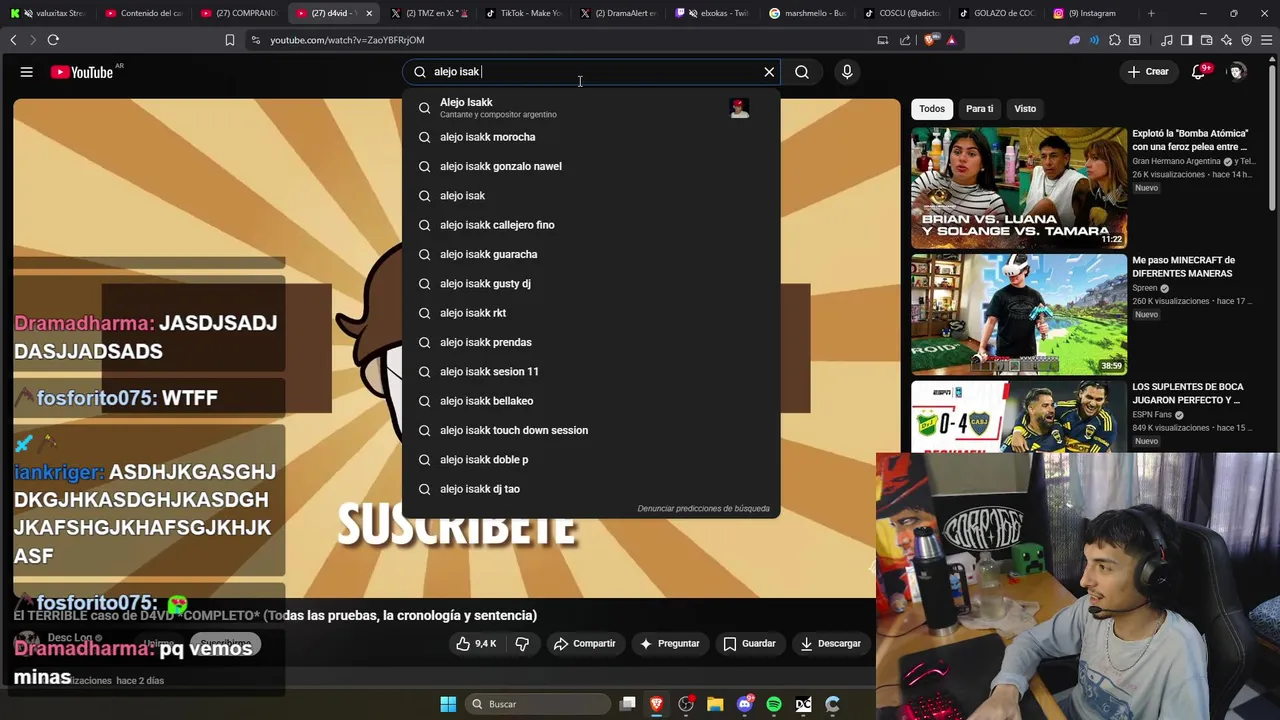Select suggestion alejo isakk dj tao

(590, 489)
